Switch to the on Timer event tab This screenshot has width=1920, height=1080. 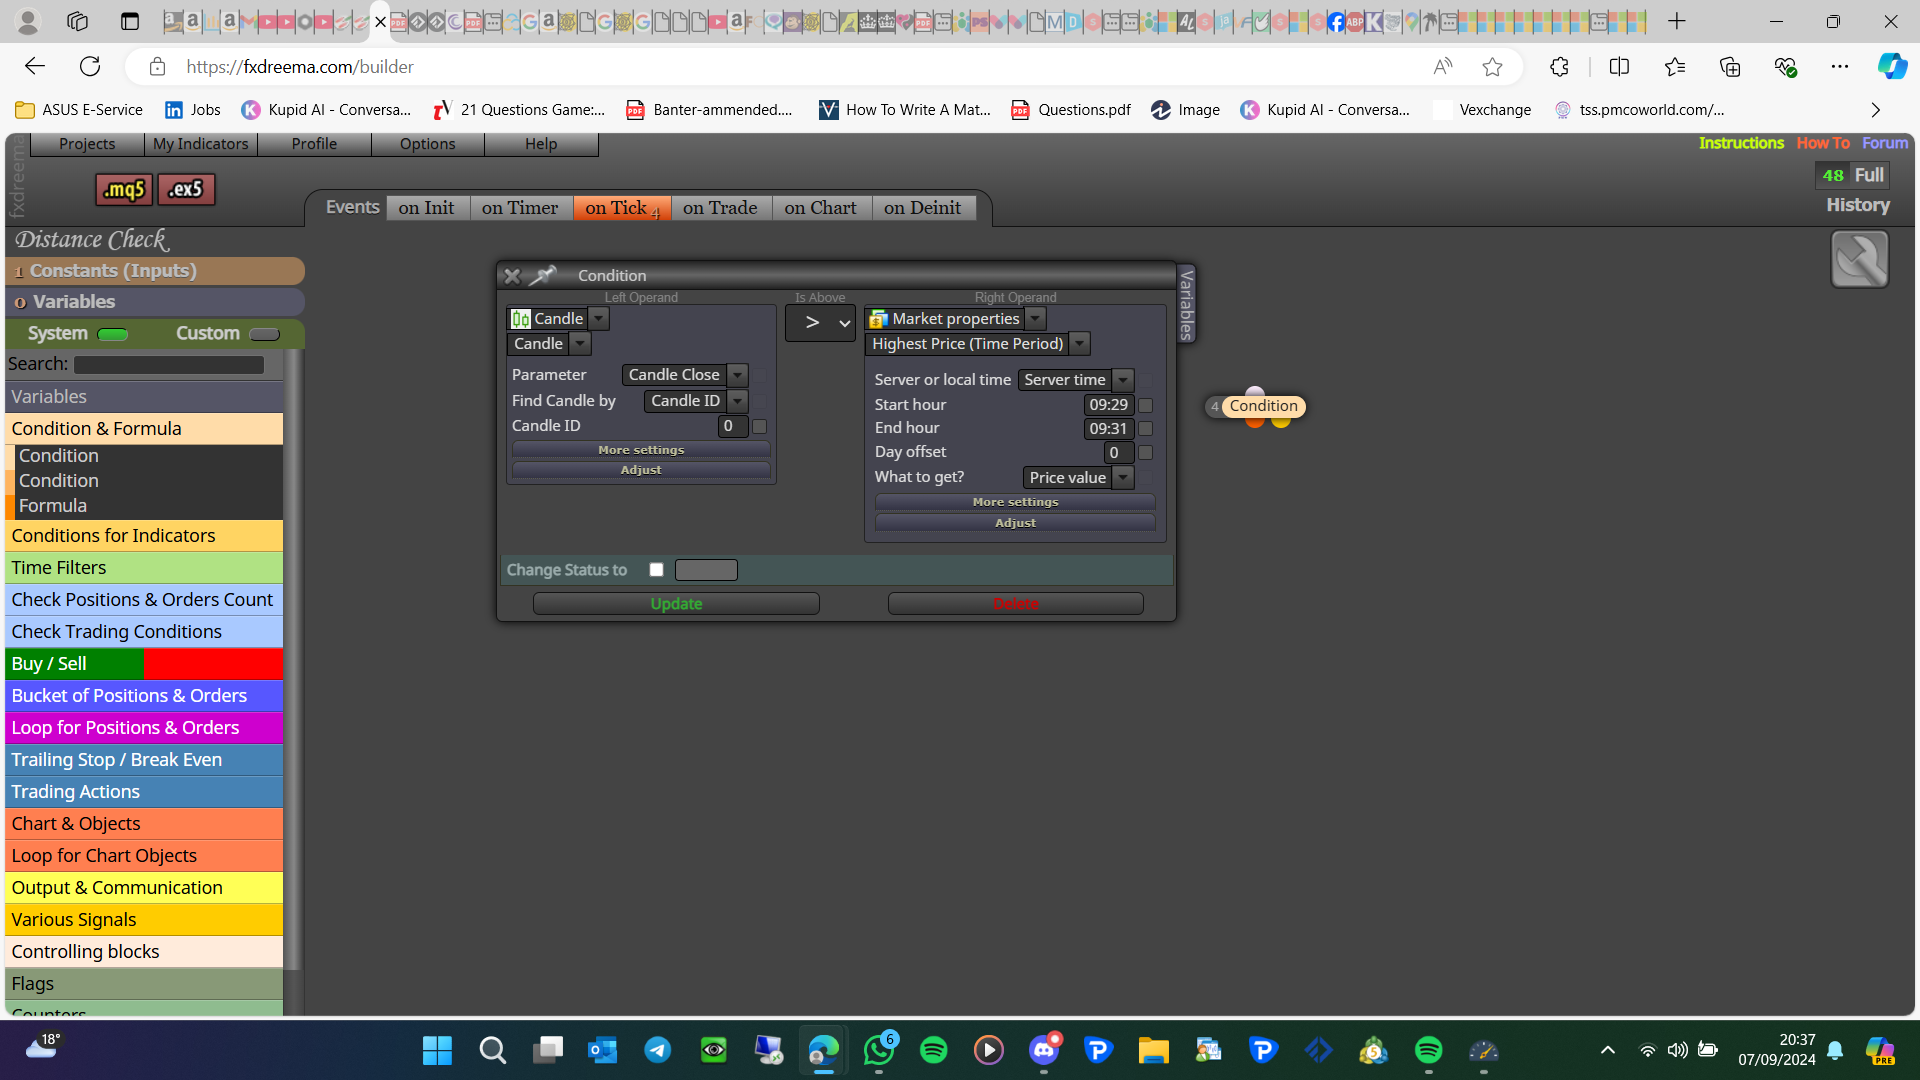(x=520, y=208)
